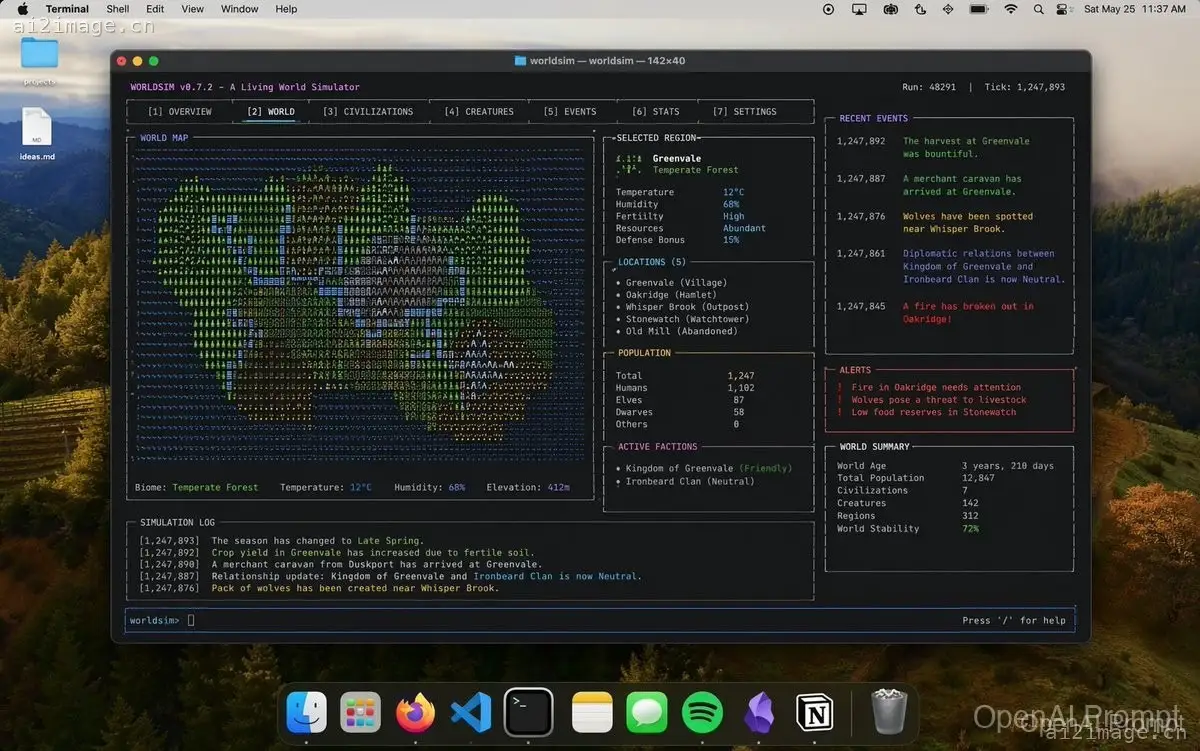Click "Press '/' for help" hint
This screenshot has width=1200, height=751.
pyautogui.click(x=1014, y=620)
